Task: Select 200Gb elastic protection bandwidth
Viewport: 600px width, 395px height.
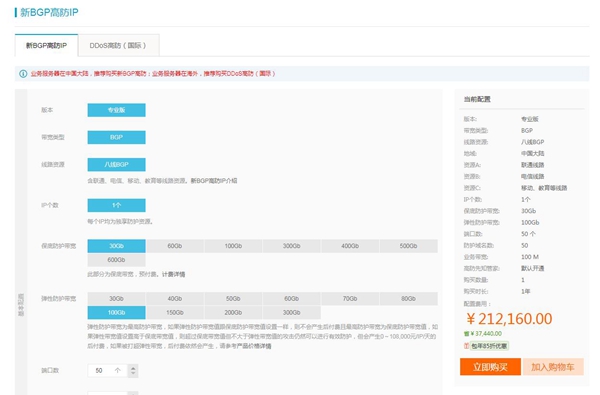Action: [233, 313]
